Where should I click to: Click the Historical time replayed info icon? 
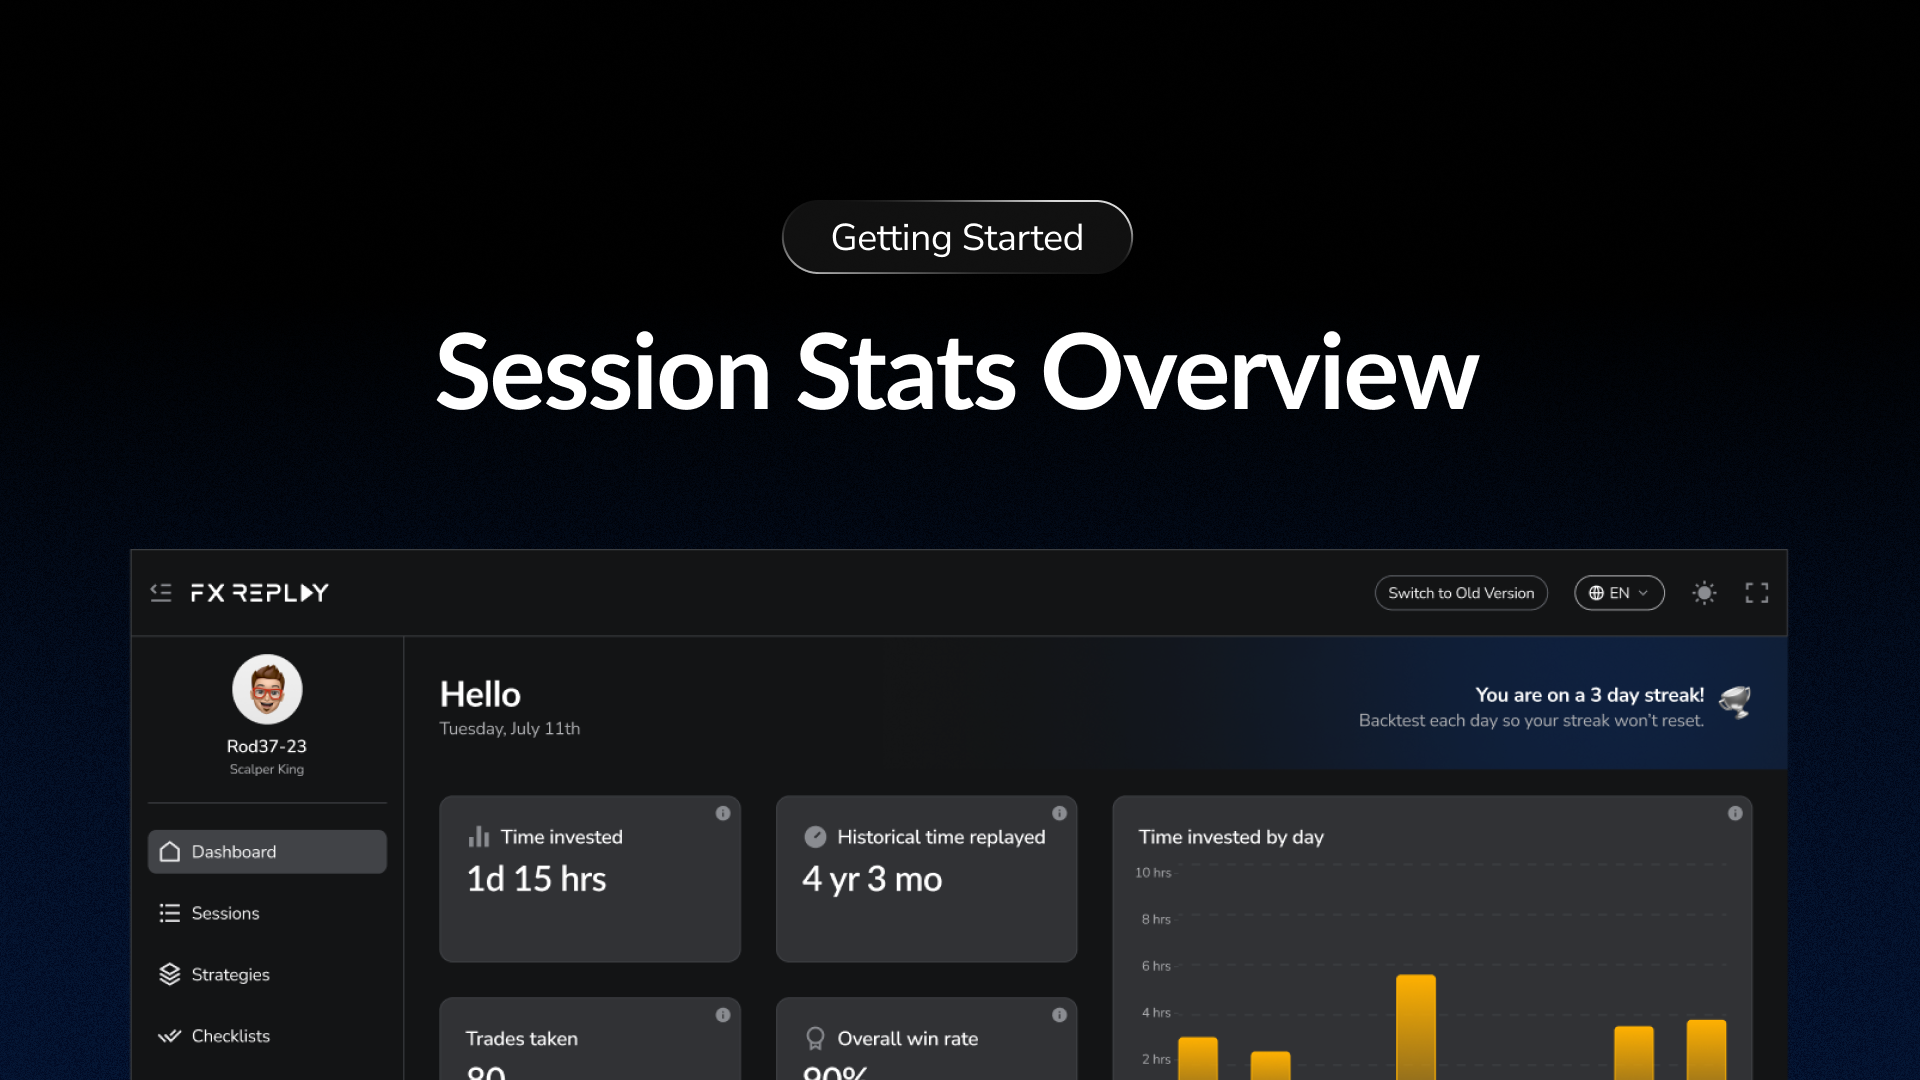[1059, 814]
